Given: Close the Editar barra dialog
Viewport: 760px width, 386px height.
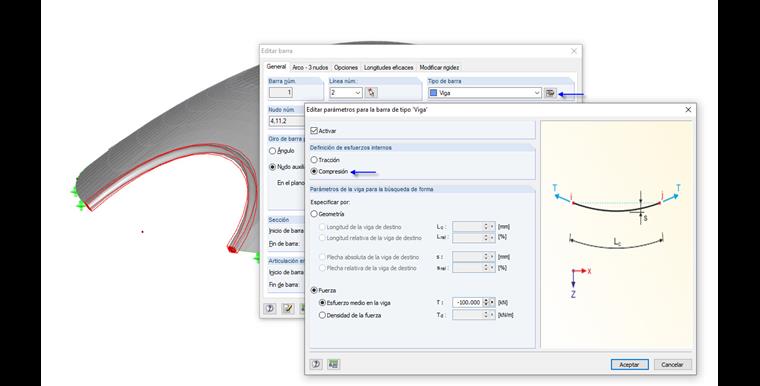Looking at the screenshot, I should 574,51.
